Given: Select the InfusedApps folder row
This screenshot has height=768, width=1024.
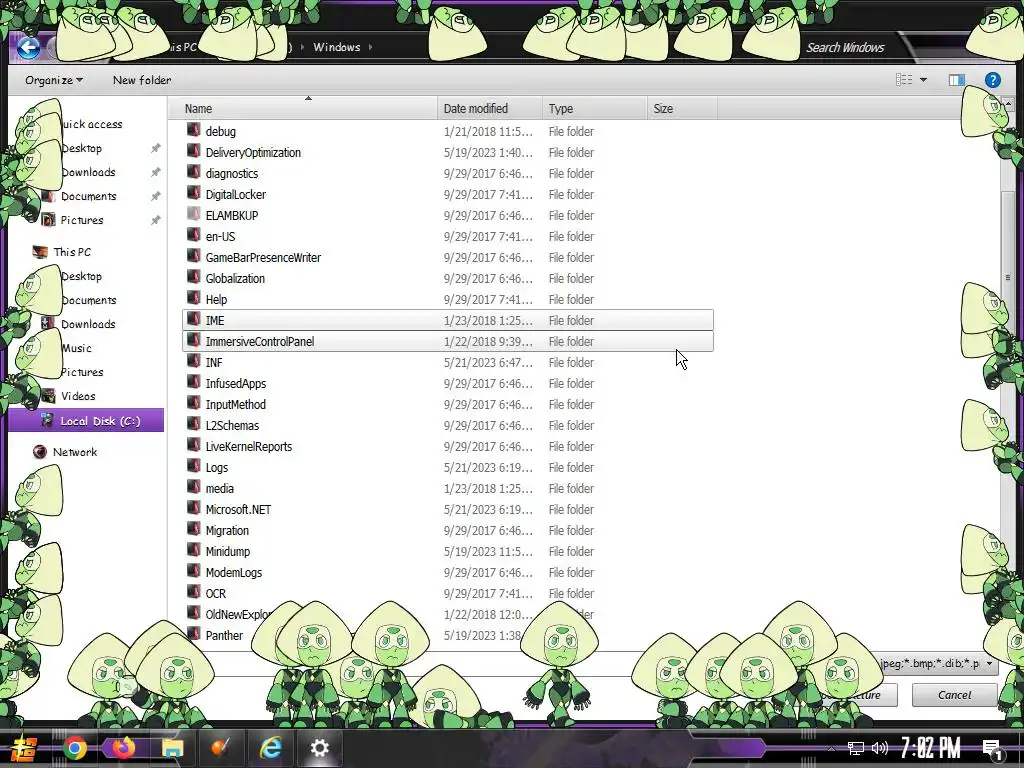Looking at the screenshot, I should (448, 383).
